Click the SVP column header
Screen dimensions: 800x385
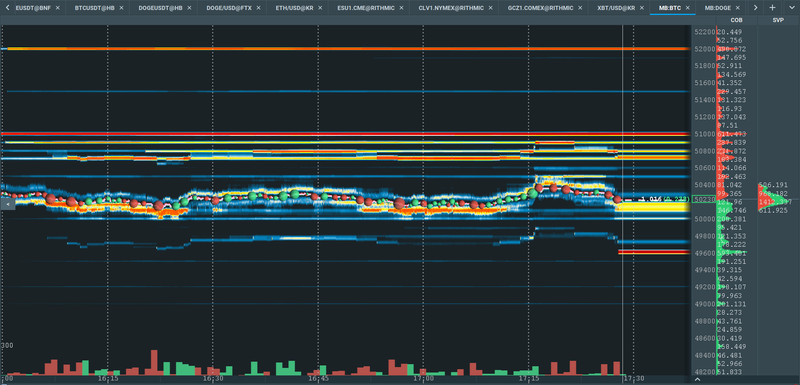pos(778,20)
